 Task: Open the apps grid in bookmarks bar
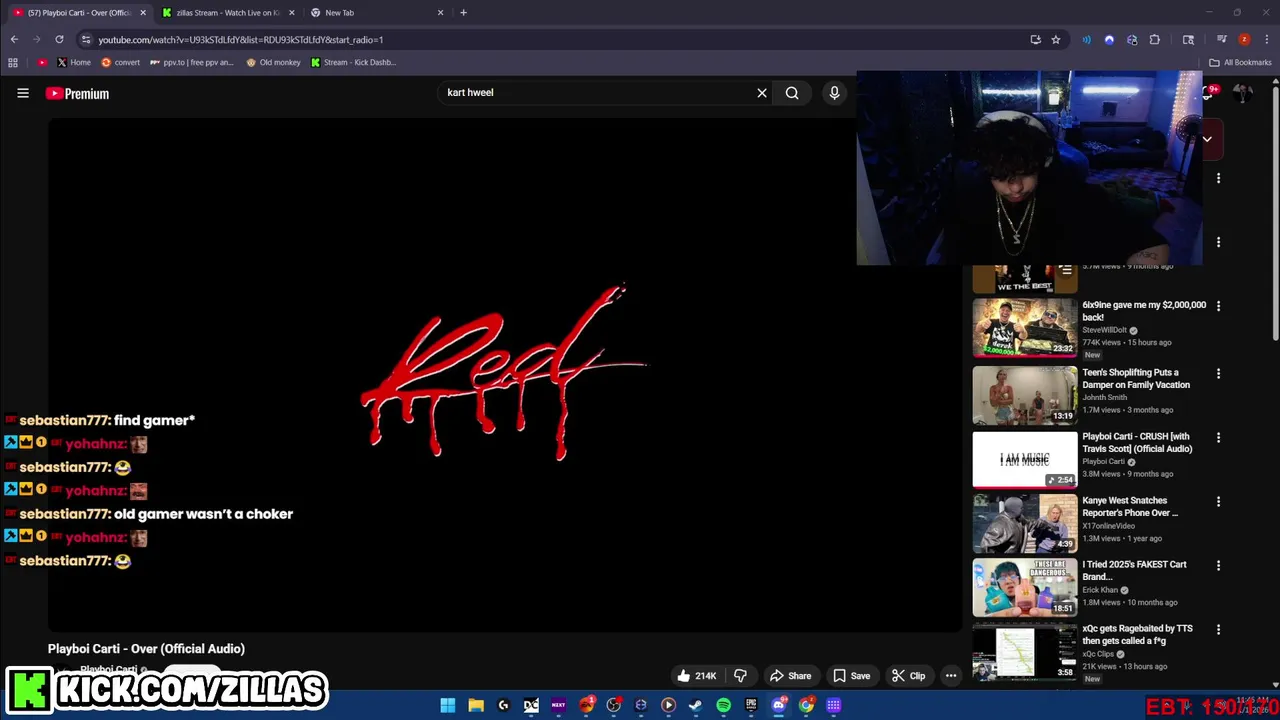pos(13,62)
